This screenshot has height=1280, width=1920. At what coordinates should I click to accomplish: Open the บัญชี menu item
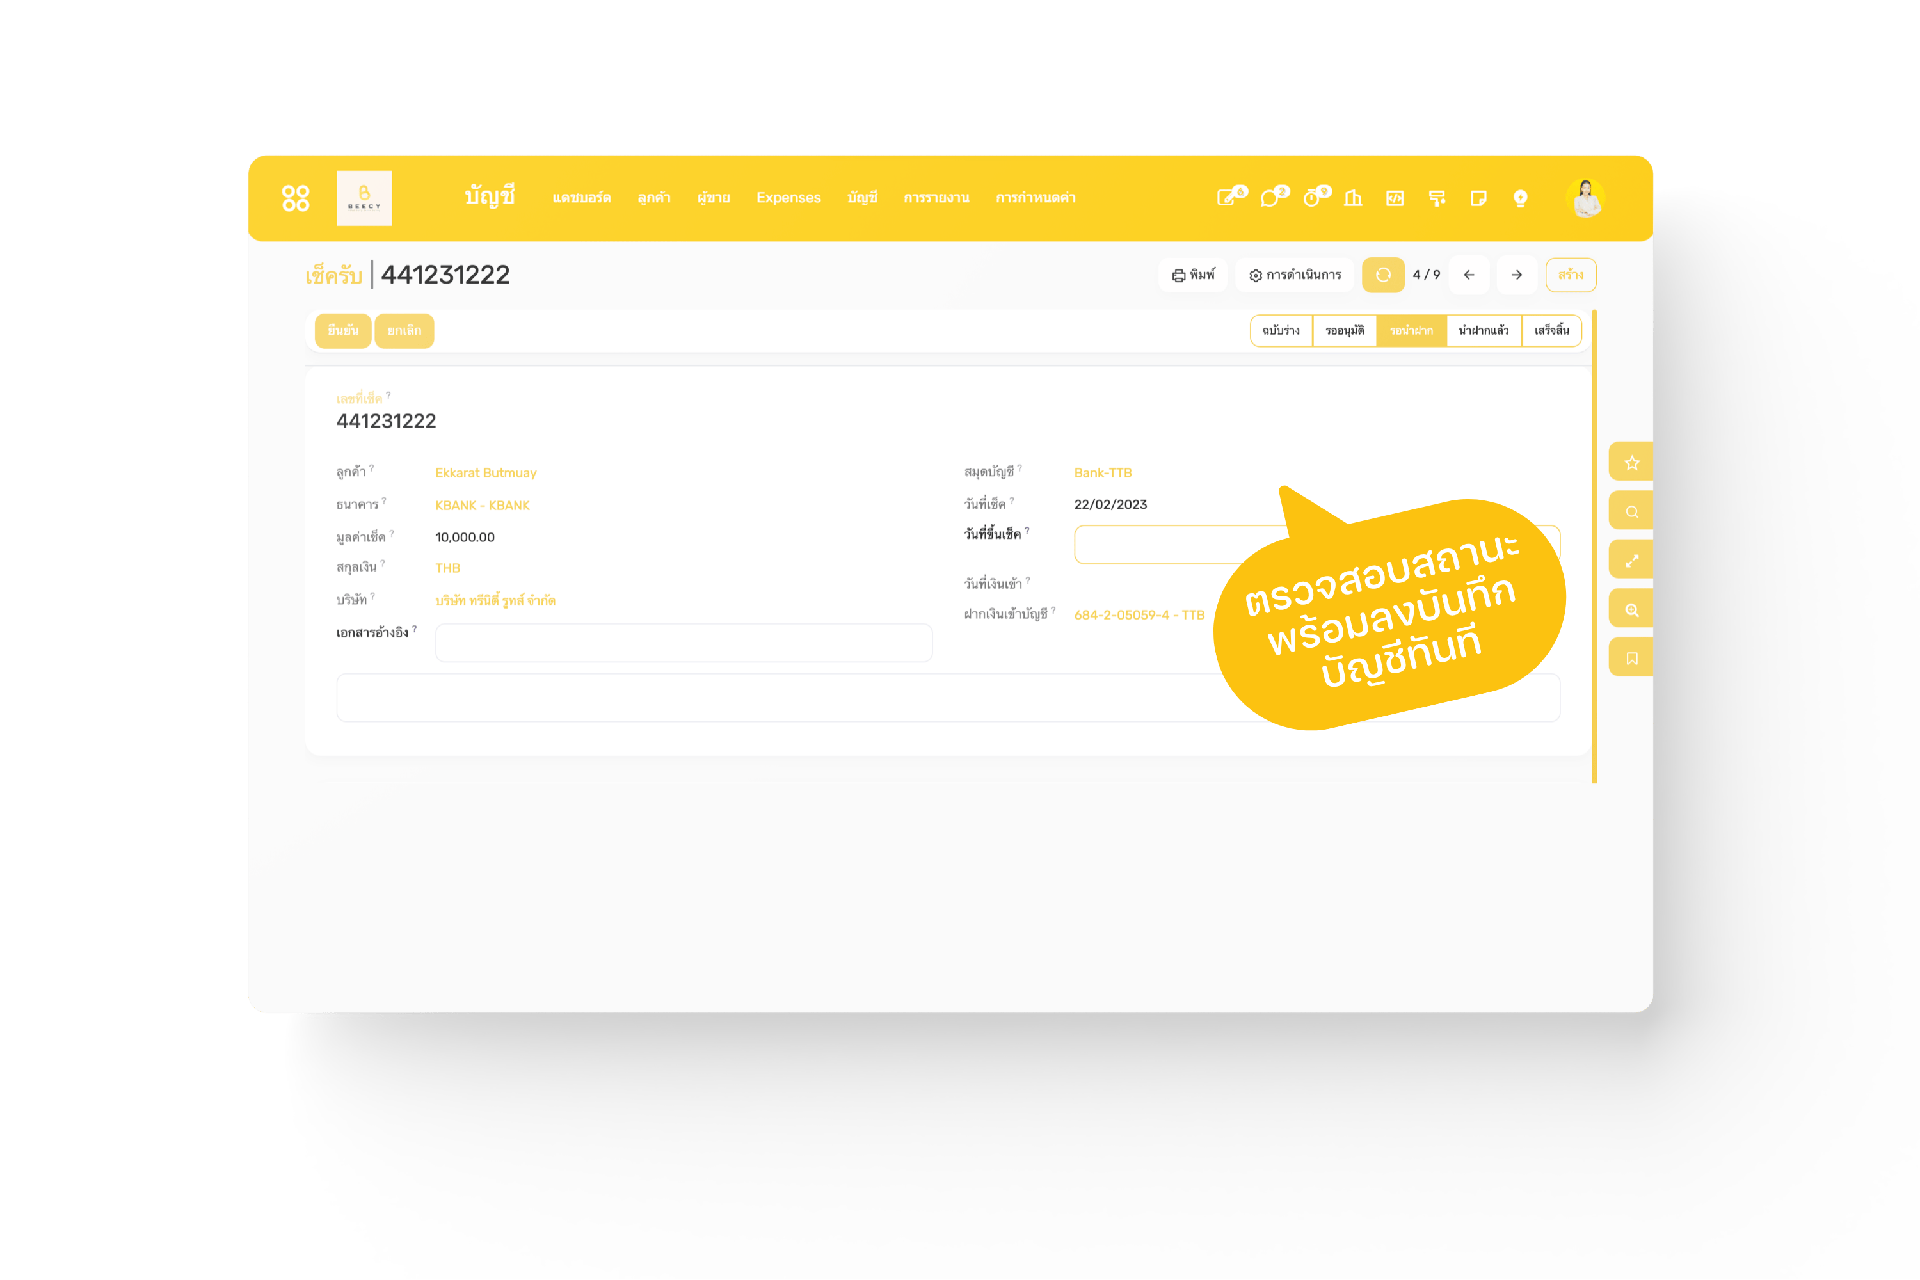click(862, 198)
